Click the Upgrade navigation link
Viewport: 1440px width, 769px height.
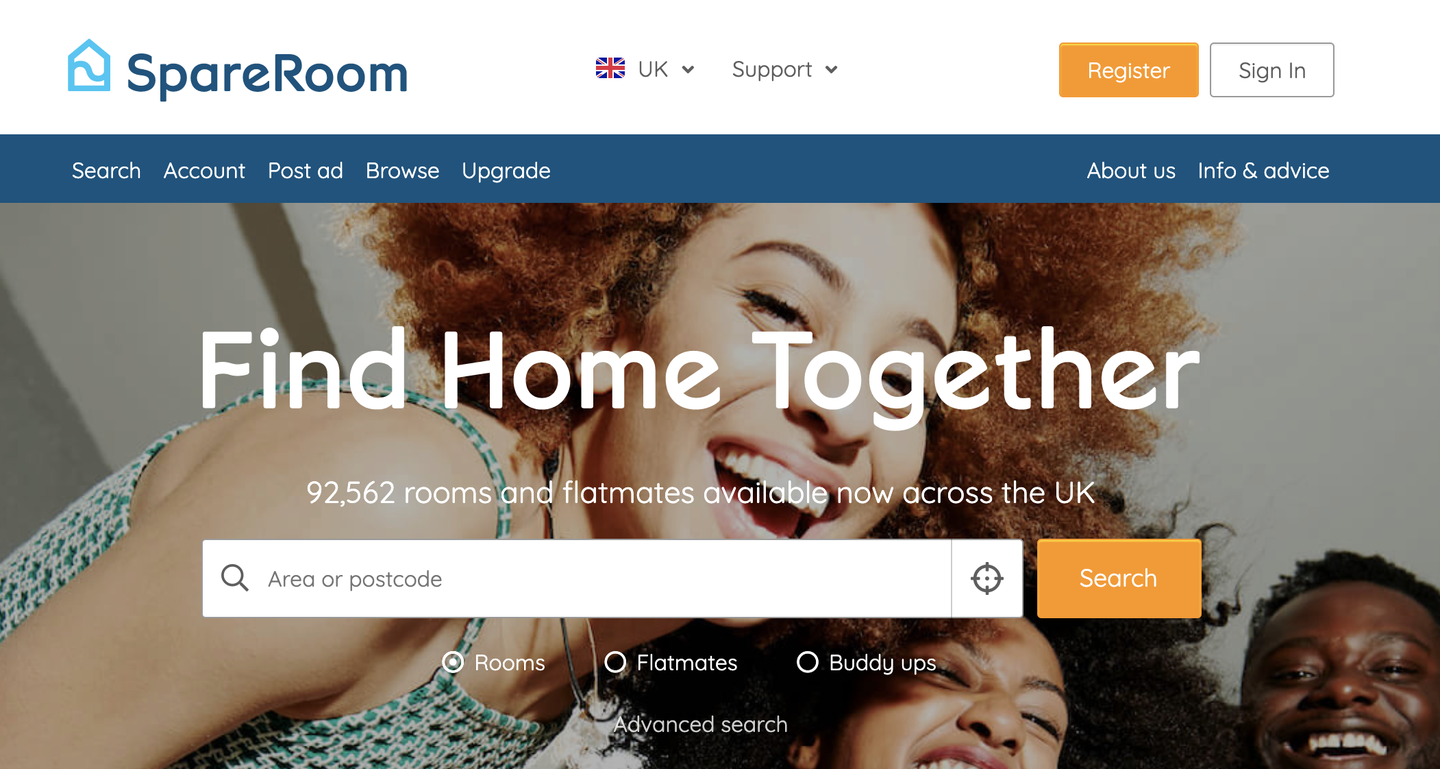[x=506, y=171]
